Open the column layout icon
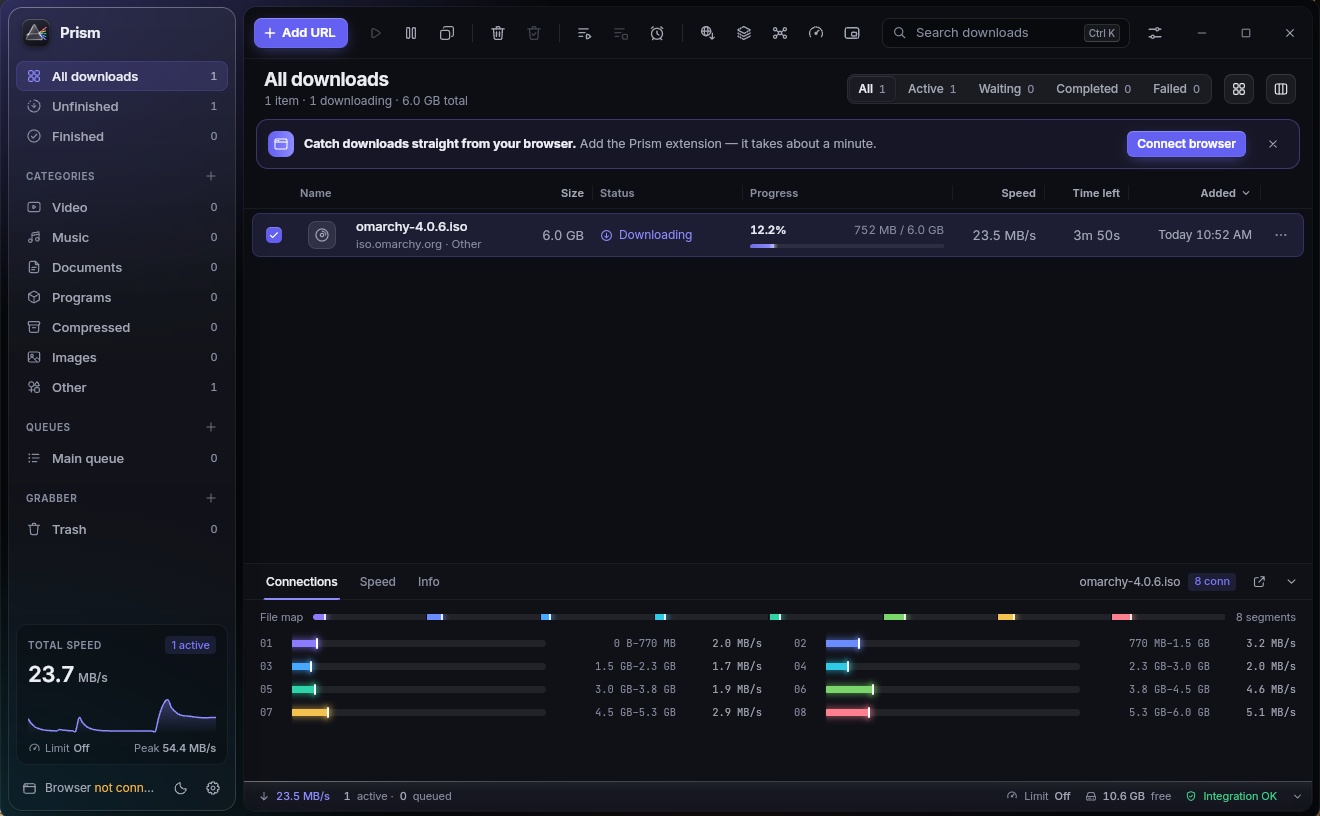 pyautogui.click(x=1281, y=89)
